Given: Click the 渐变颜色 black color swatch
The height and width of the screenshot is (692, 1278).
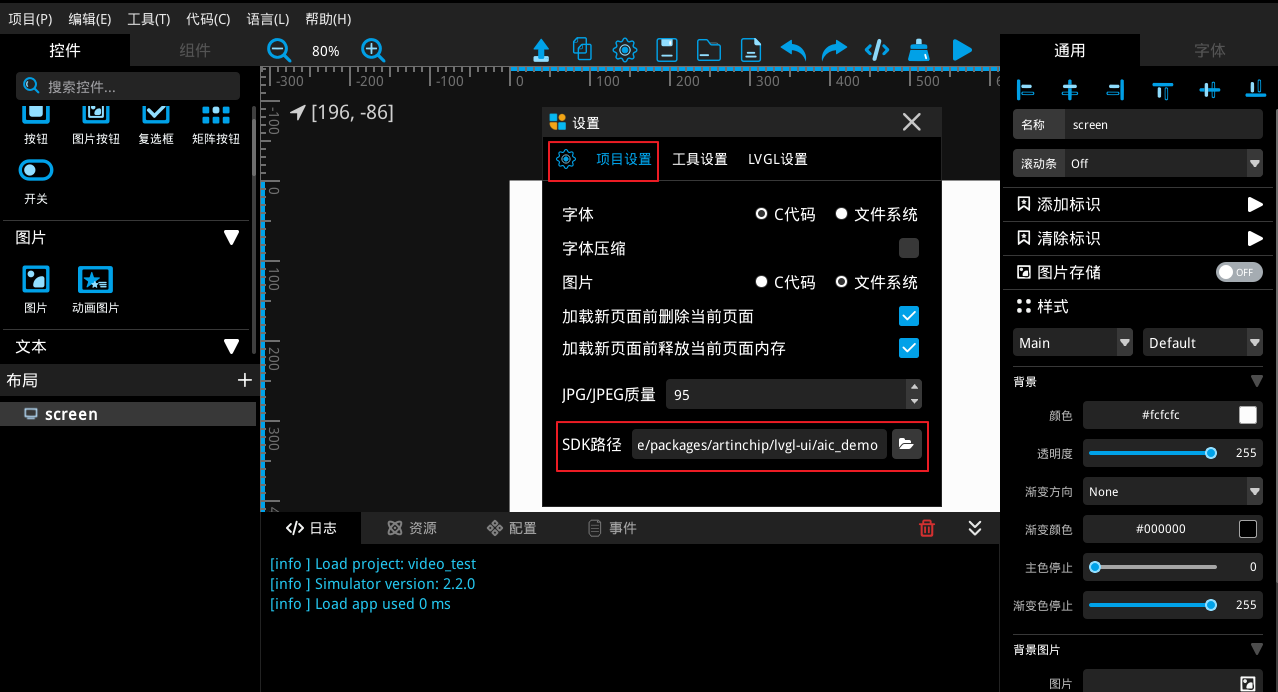Looking at the screenshot, I should point(1247,529).
